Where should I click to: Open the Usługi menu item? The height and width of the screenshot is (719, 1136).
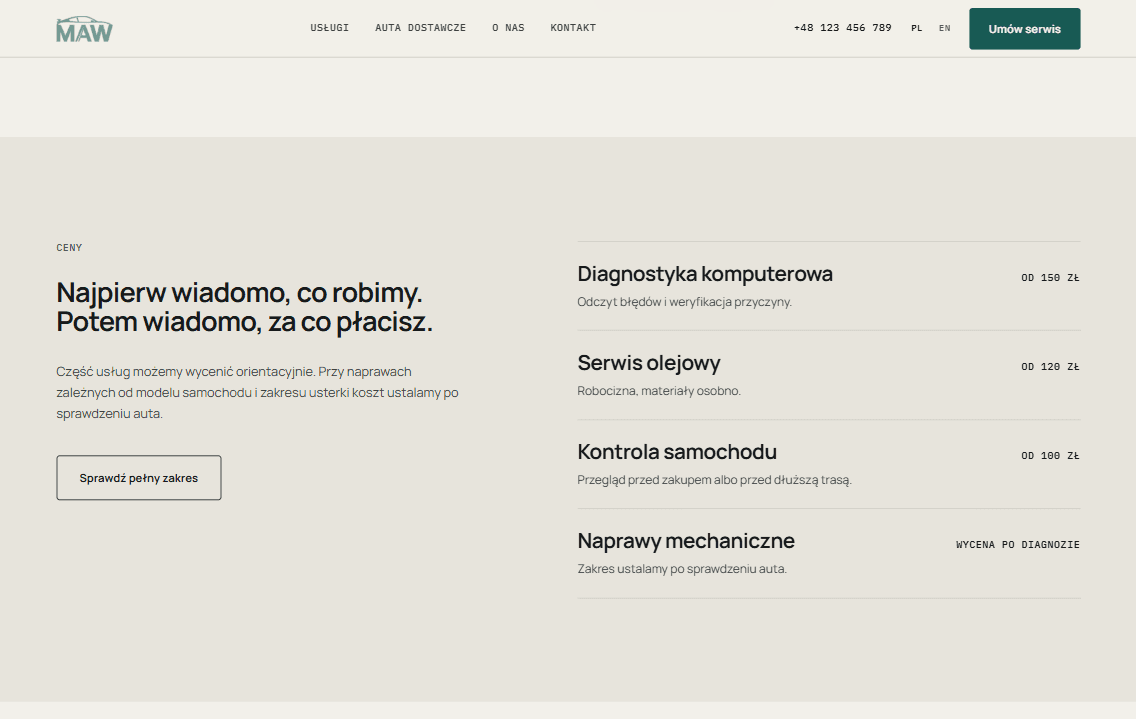[x=330, y=28]
